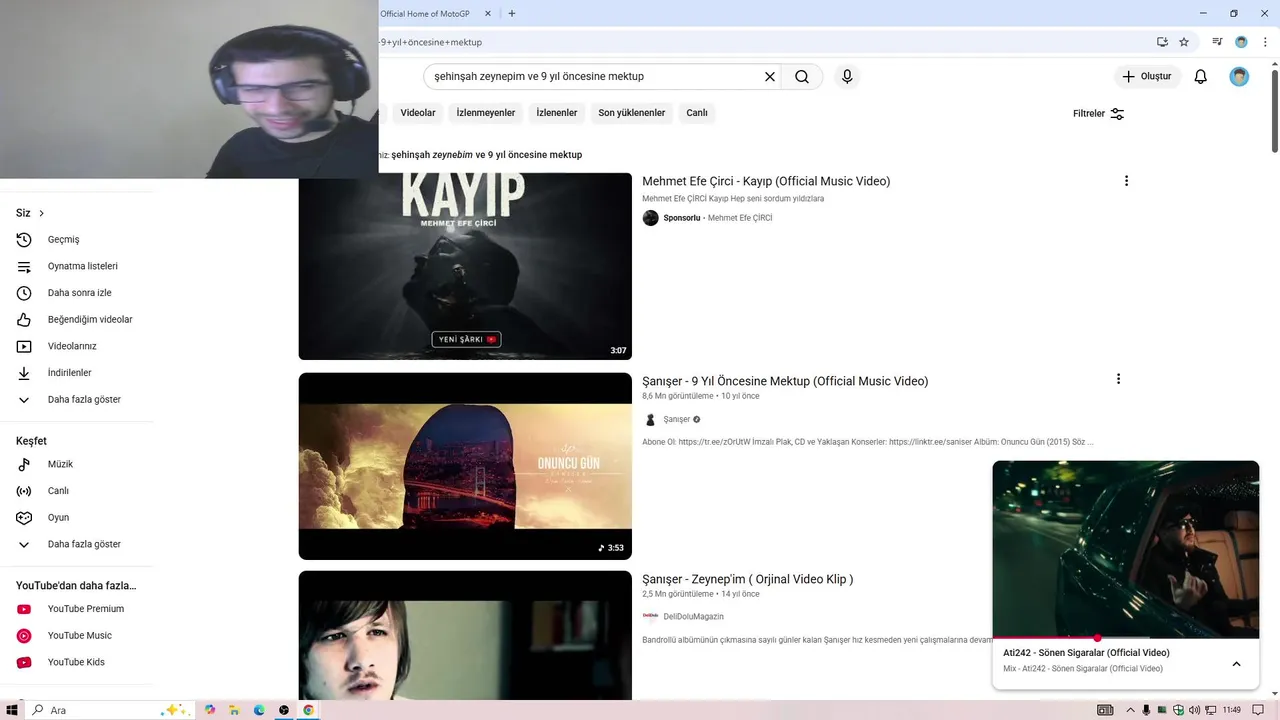Open Chrome from the Windows taskbar
Image resolution: width=1280 pixels, height=720 pixels.
pyautogui.click(x=308, y=710)
